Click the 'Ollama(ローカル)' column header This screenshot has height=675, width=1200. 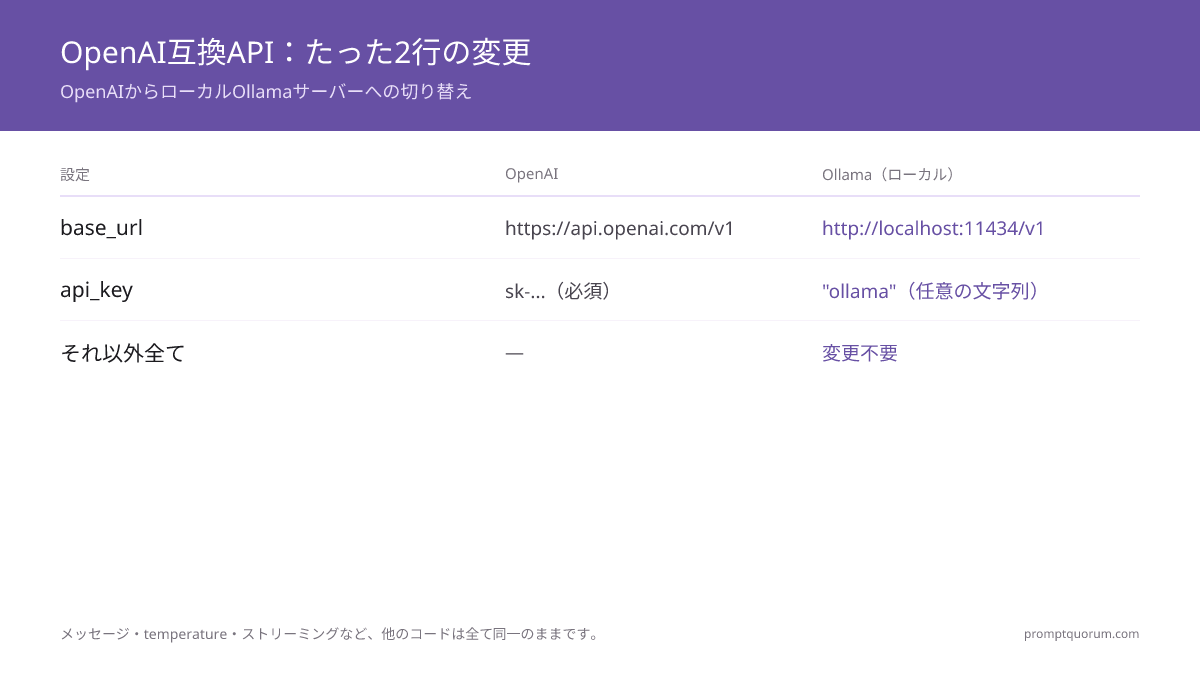coord(889,175)
